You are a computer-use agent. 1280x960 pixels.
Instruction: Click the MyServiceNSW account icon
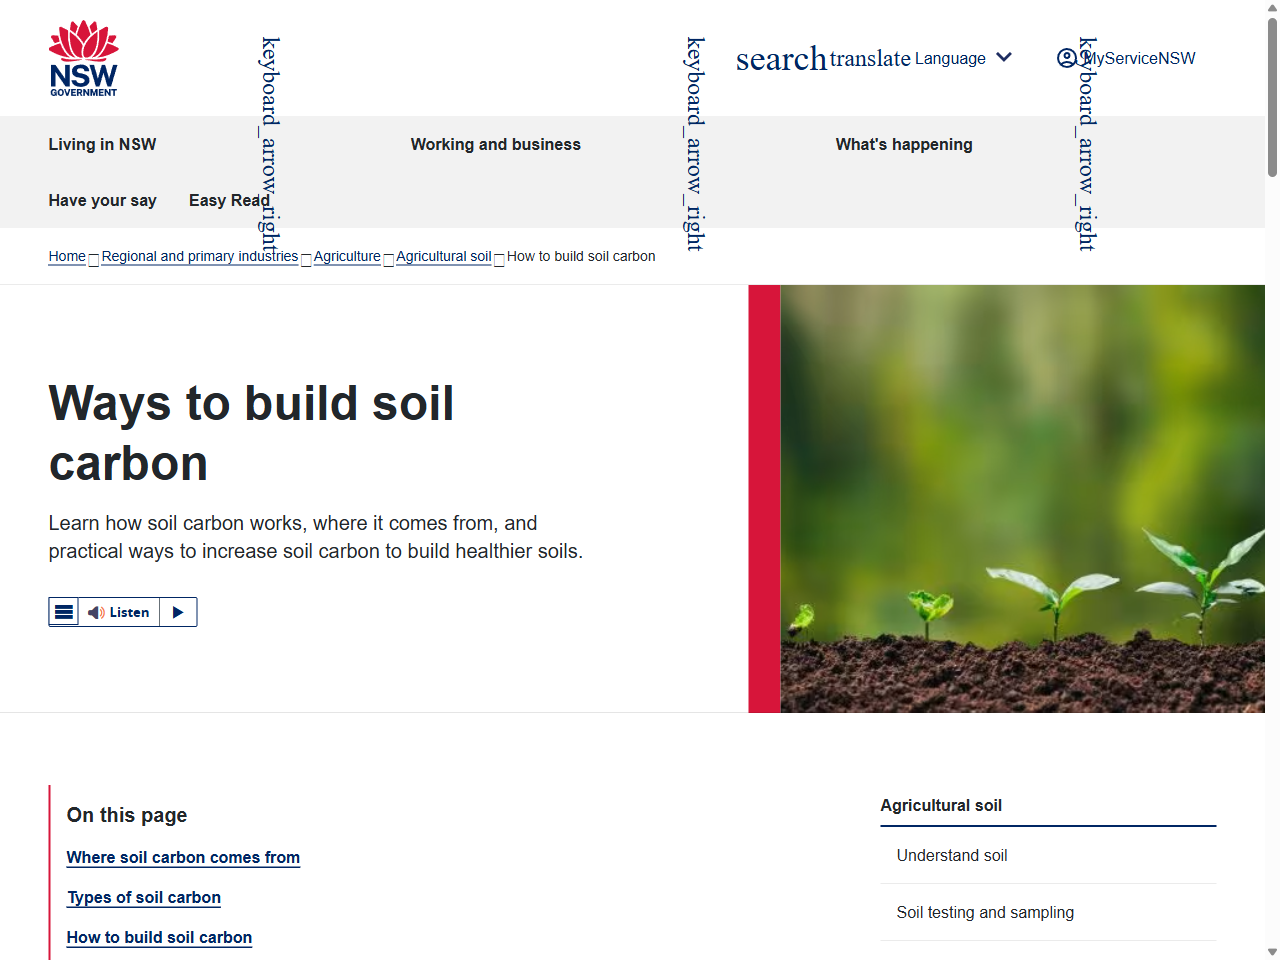pos(1067,58)
